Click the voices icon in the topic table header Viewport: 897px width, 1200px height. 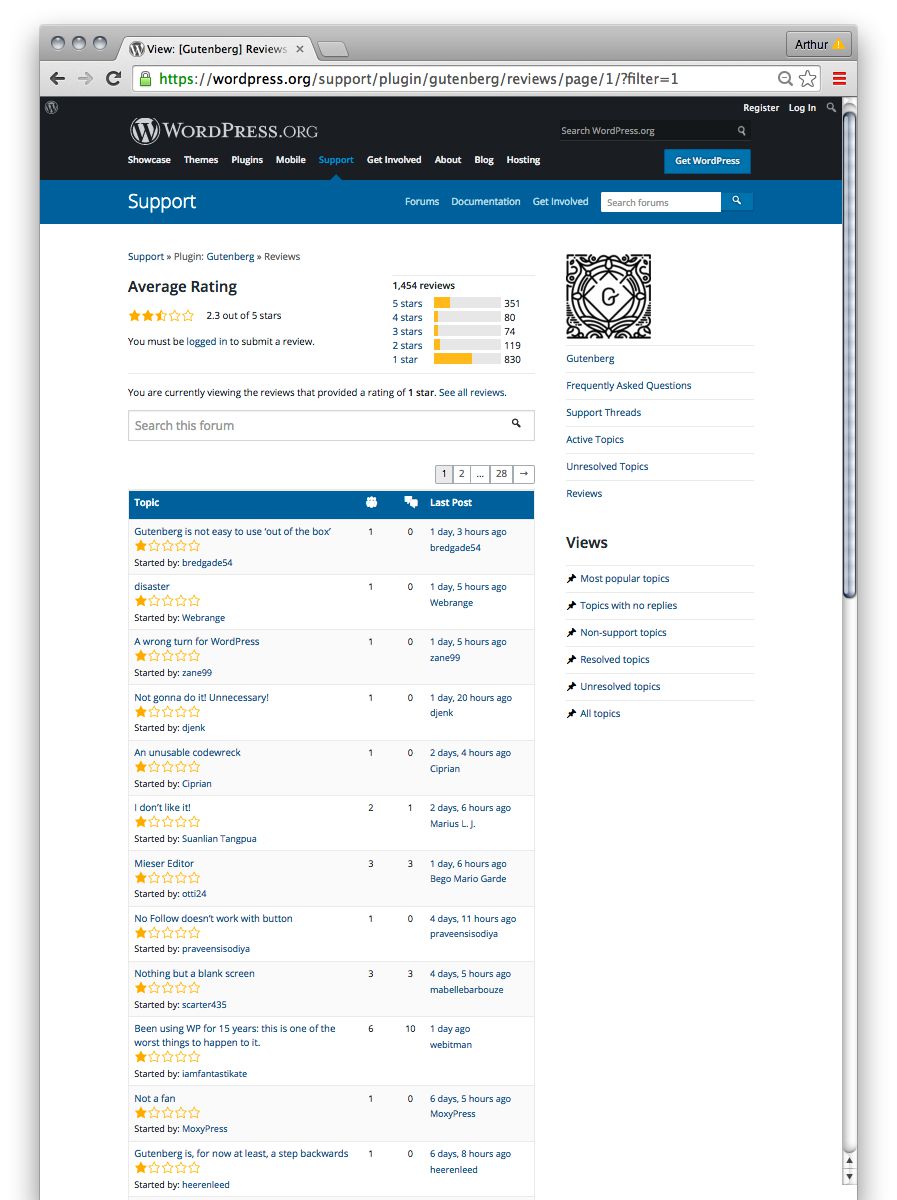371,502
